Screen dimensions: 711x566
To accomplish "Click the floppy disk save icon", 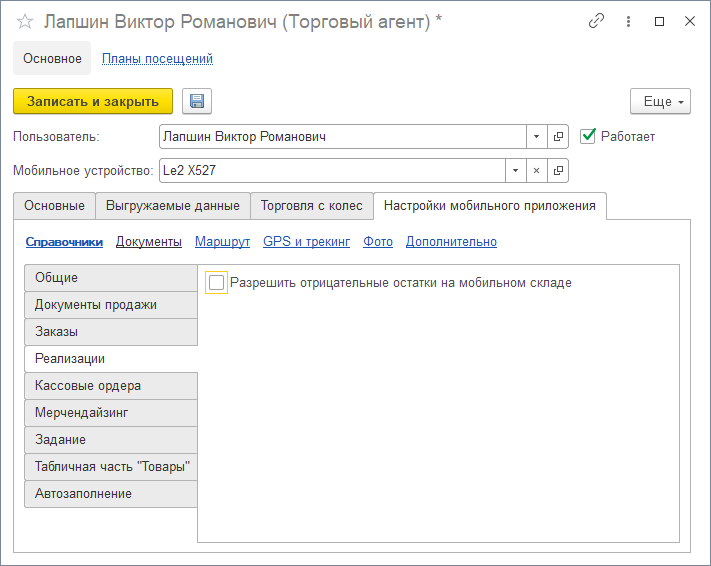I will click(x=196, y=101).
